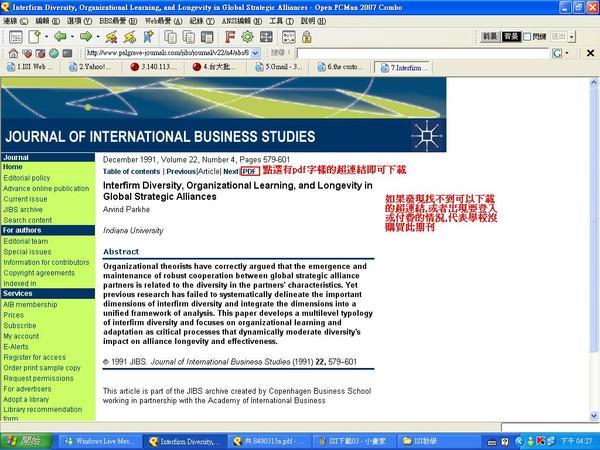
Task: Click the gray keyboard icon left of address bar
Action: click(x=67, y=53)
